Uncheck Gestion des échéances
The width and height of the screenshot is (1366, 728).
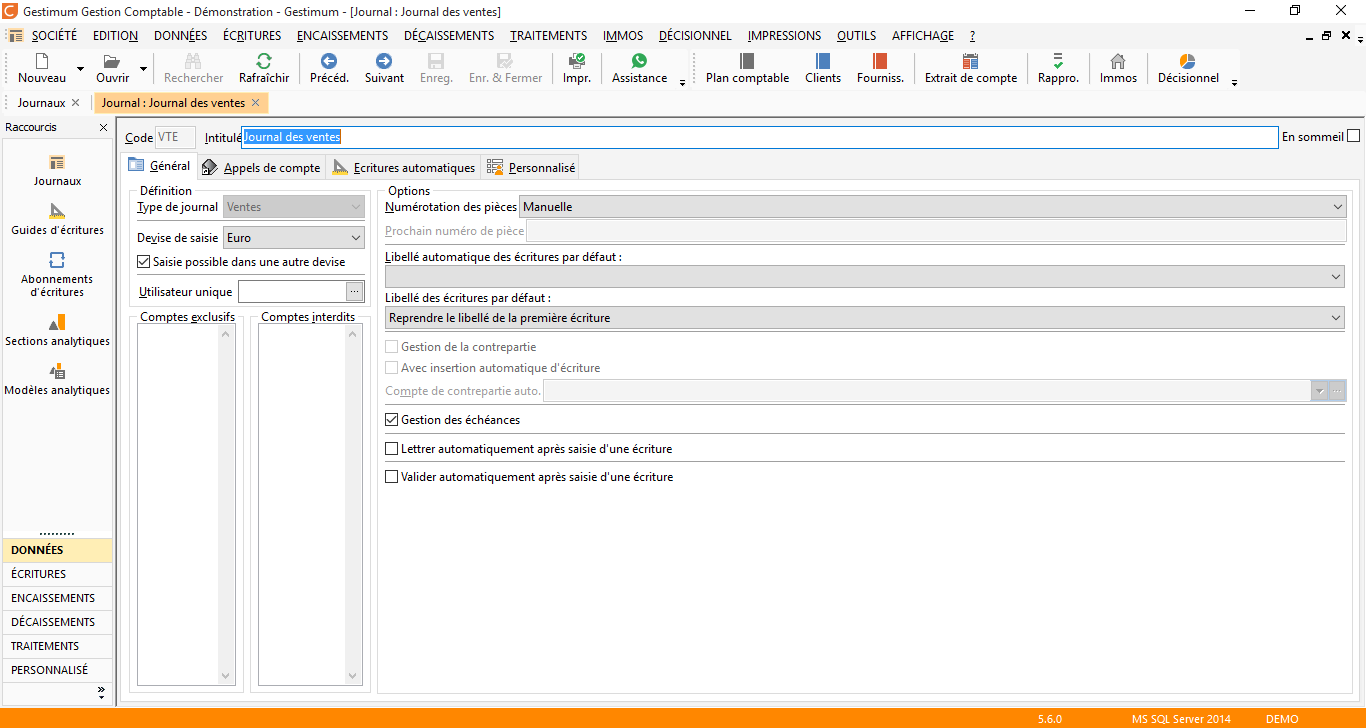tap(392, 420)
